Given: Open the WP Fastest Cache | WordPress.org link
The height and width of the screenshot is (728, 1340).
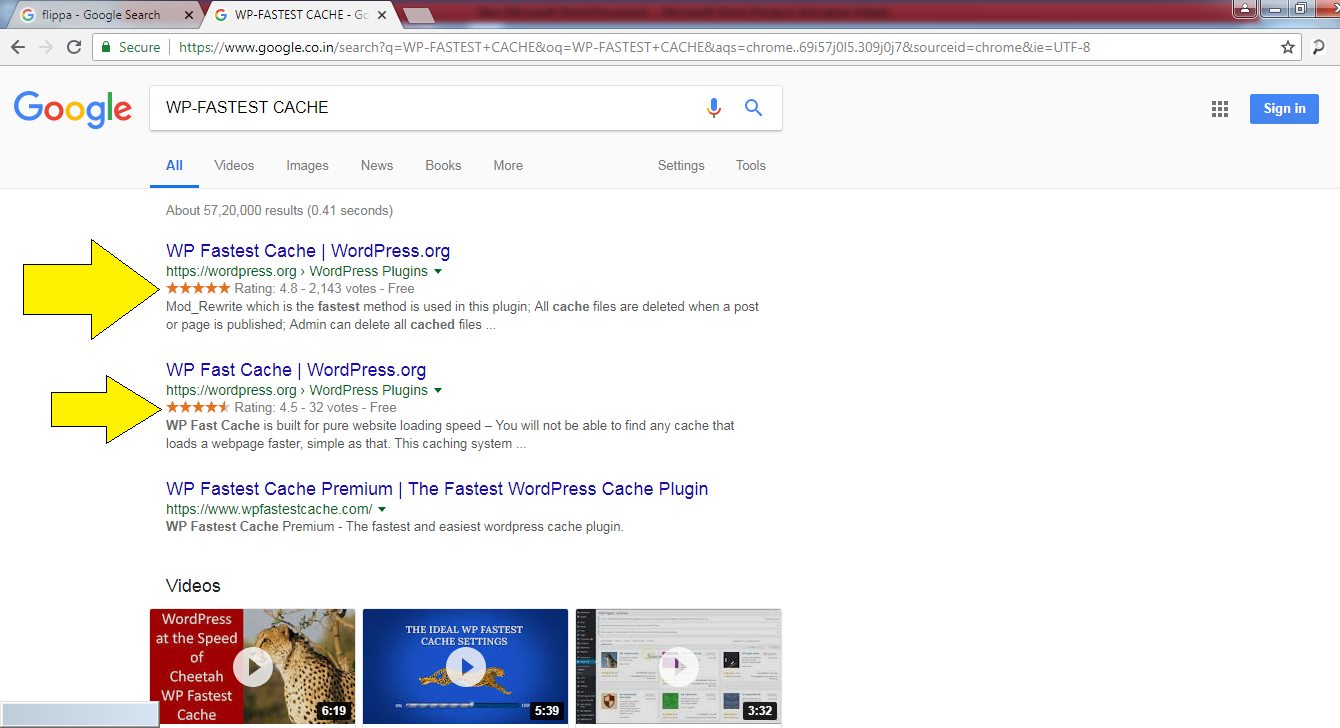Looking at the screenshot, I should 308,251.
